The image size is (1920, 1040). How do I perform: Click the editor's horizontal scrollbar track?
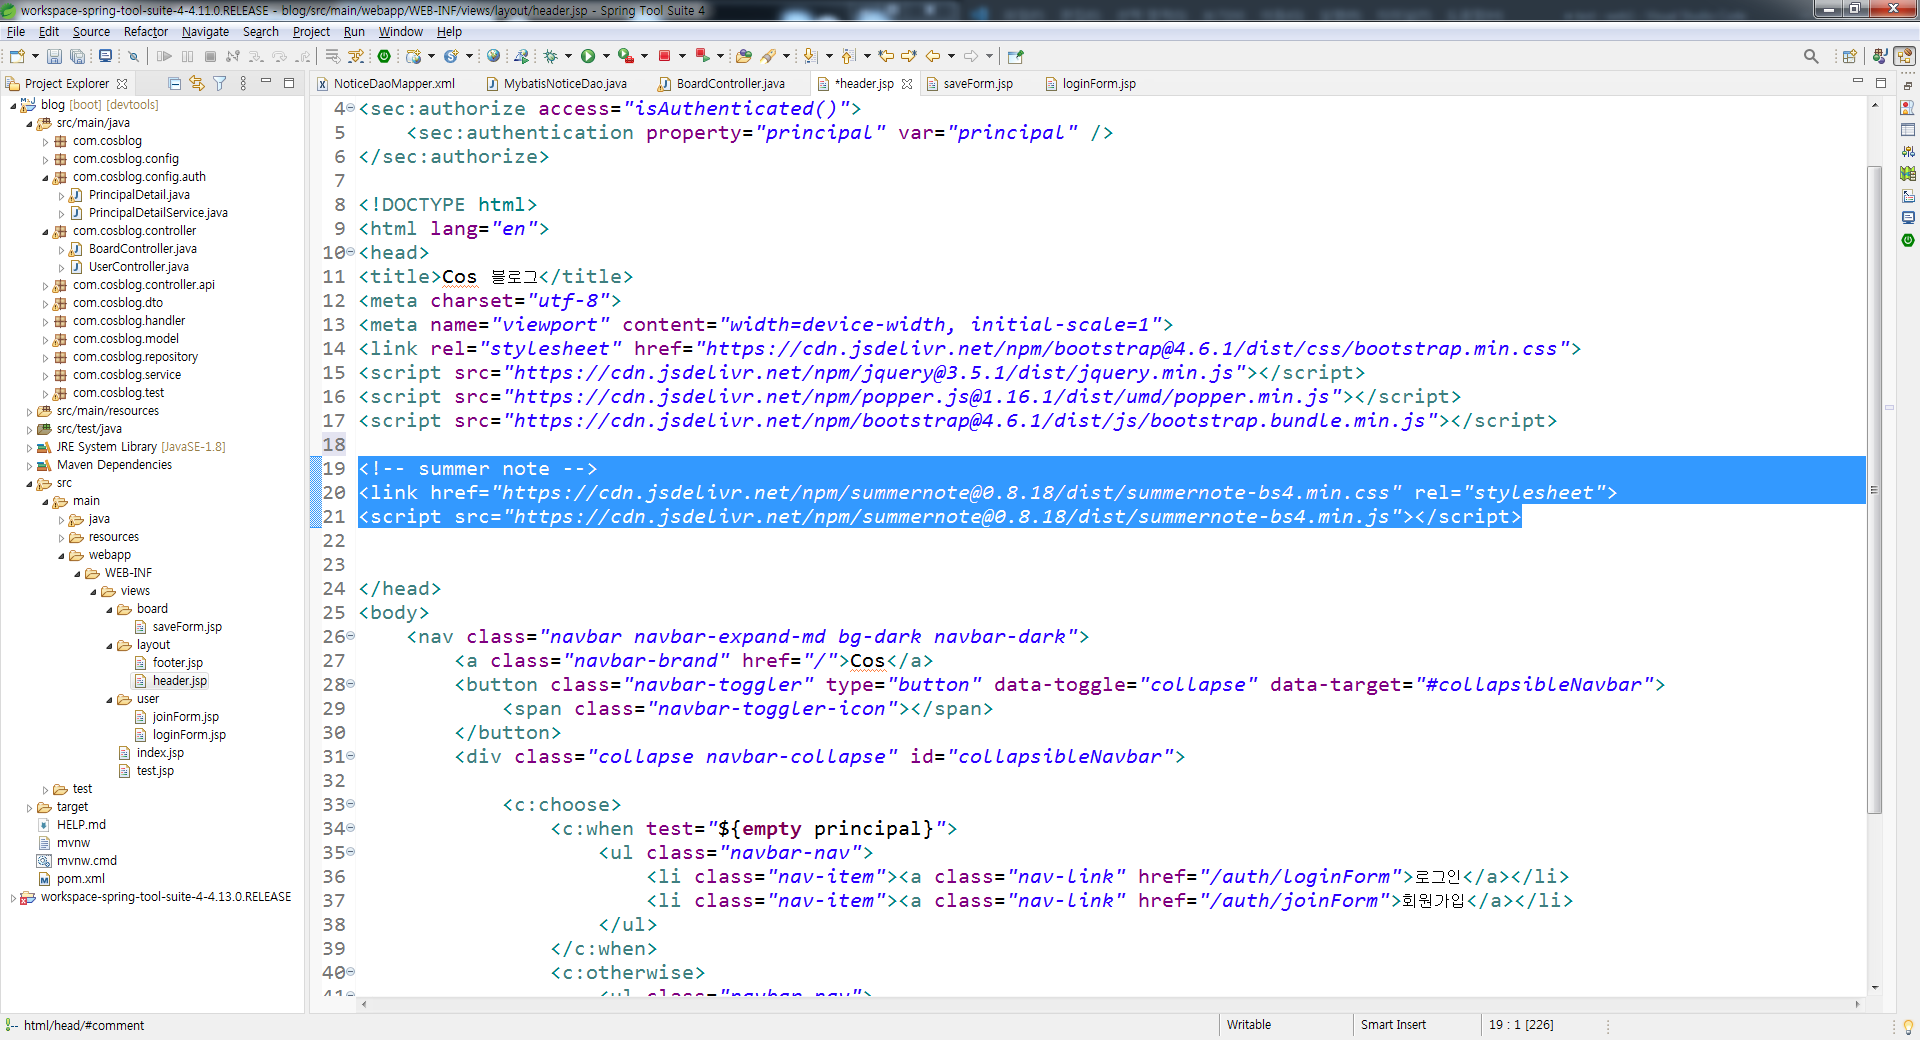[x=1110, y=1004]
